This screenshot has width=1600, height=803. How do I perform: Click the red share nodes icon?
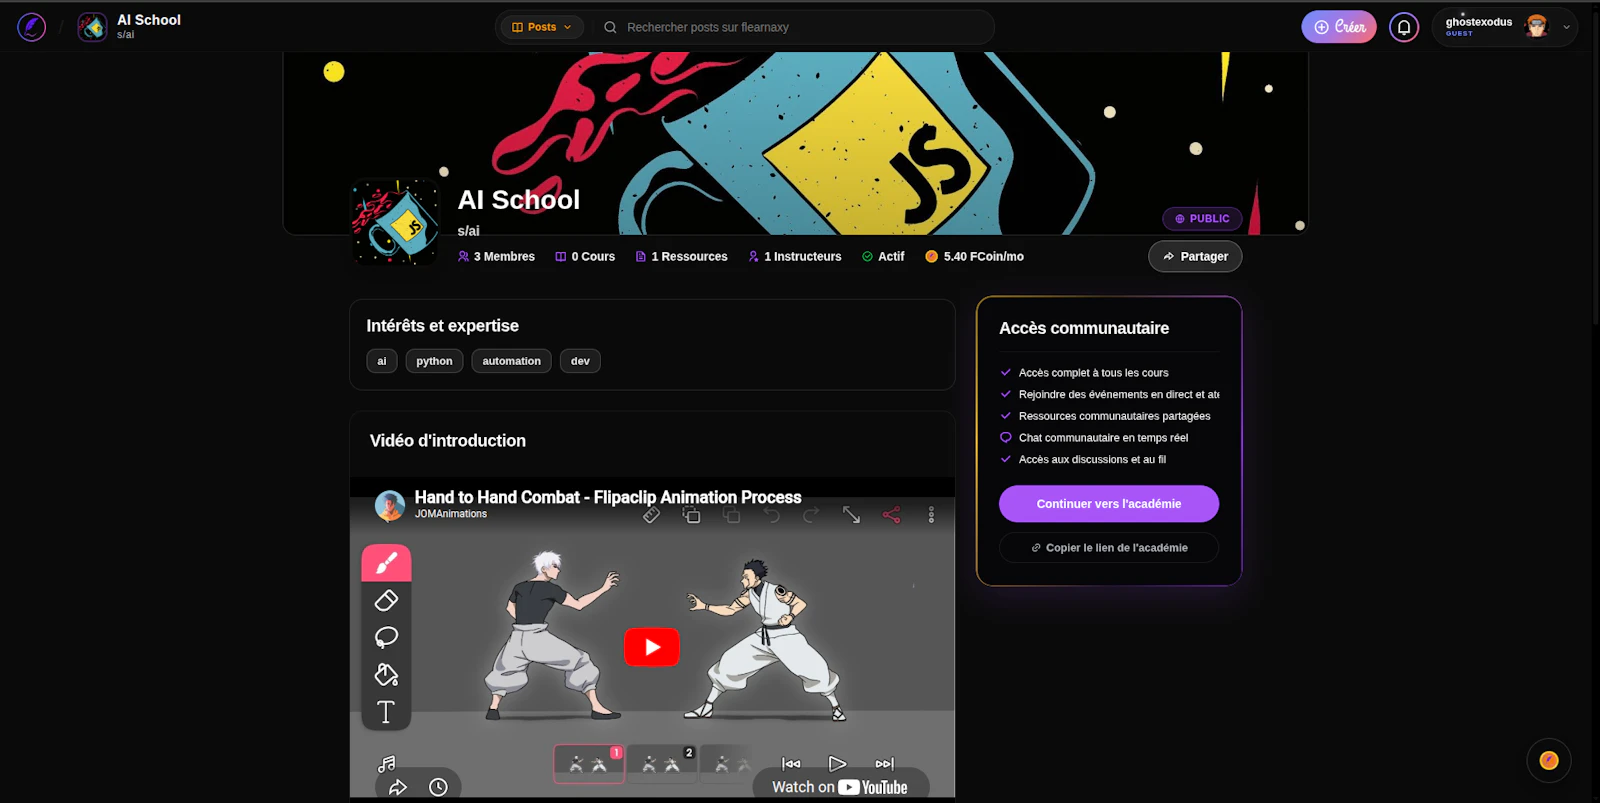(891, 515)
